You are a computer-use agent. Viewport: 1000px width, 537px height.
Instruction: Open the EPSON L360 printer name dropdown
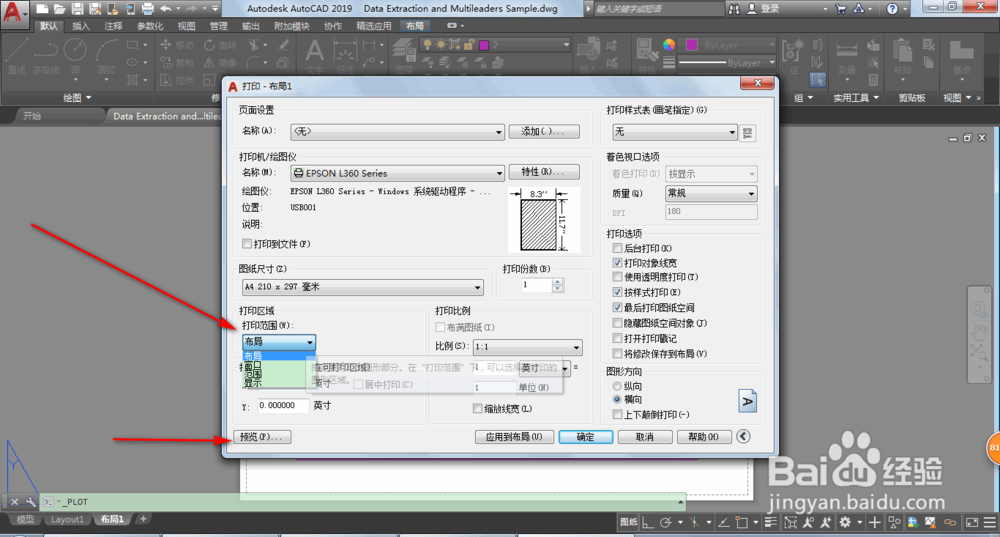[397, 173]
